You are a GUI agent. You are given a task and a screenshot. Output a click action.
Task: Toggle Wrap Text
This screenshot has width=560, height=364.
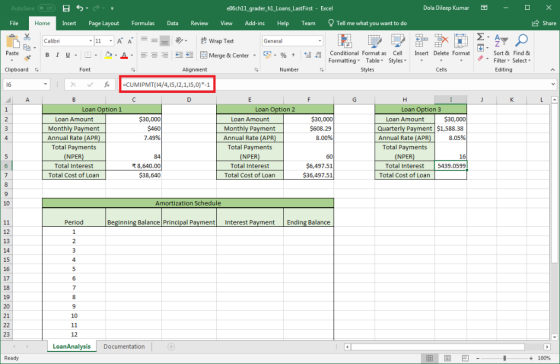[217, 41]
